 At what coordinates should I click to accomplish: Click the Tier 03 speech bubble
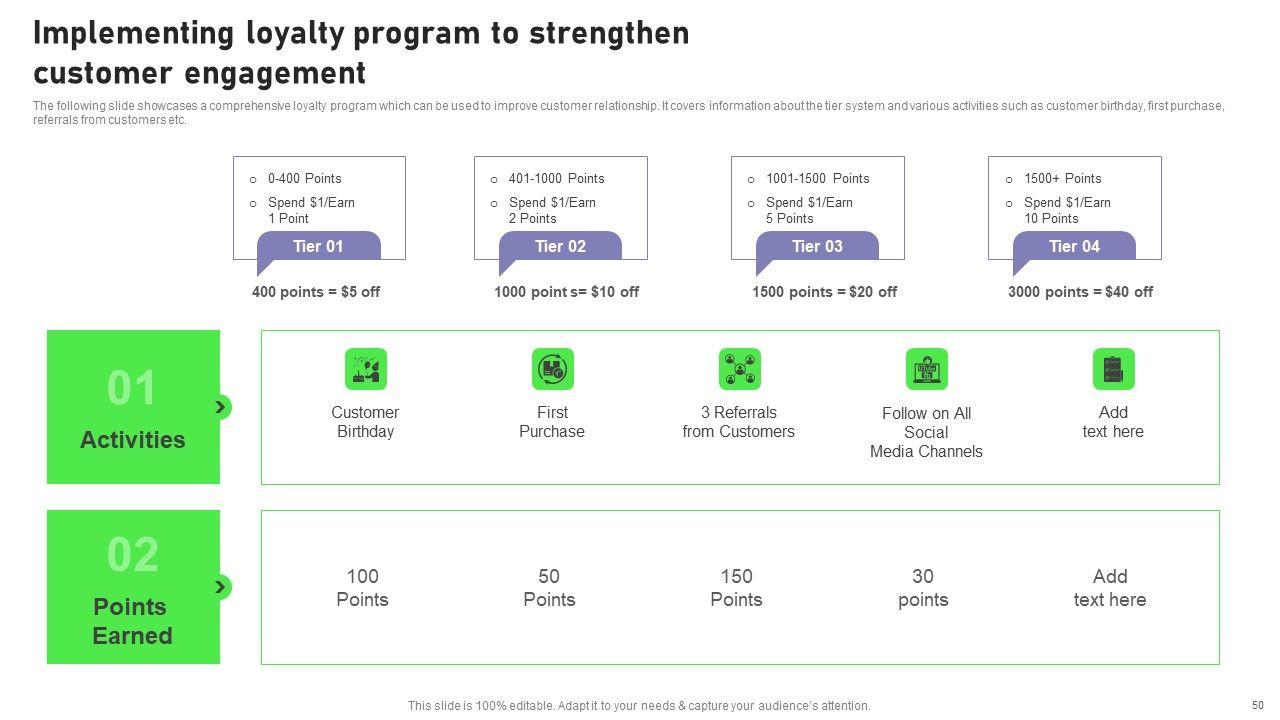(817, 247)
